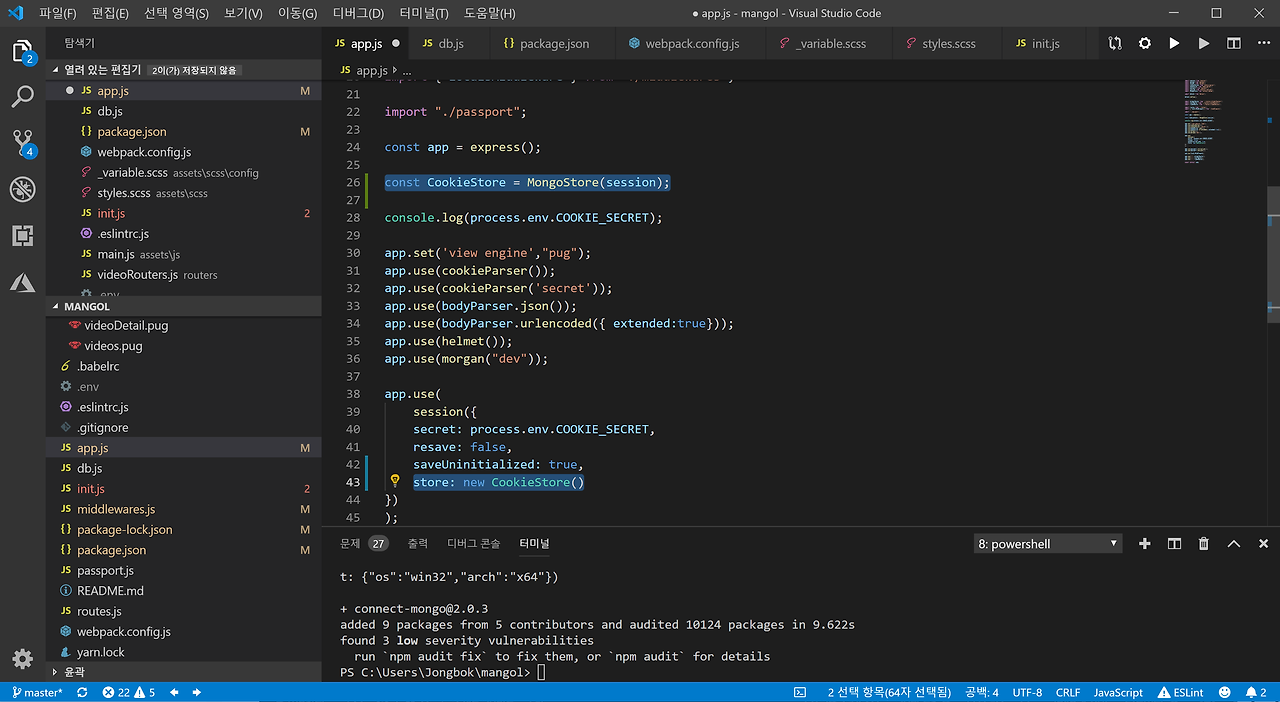Open the 터미널(T) menu

pyautogui.click(x=424, y=13)
